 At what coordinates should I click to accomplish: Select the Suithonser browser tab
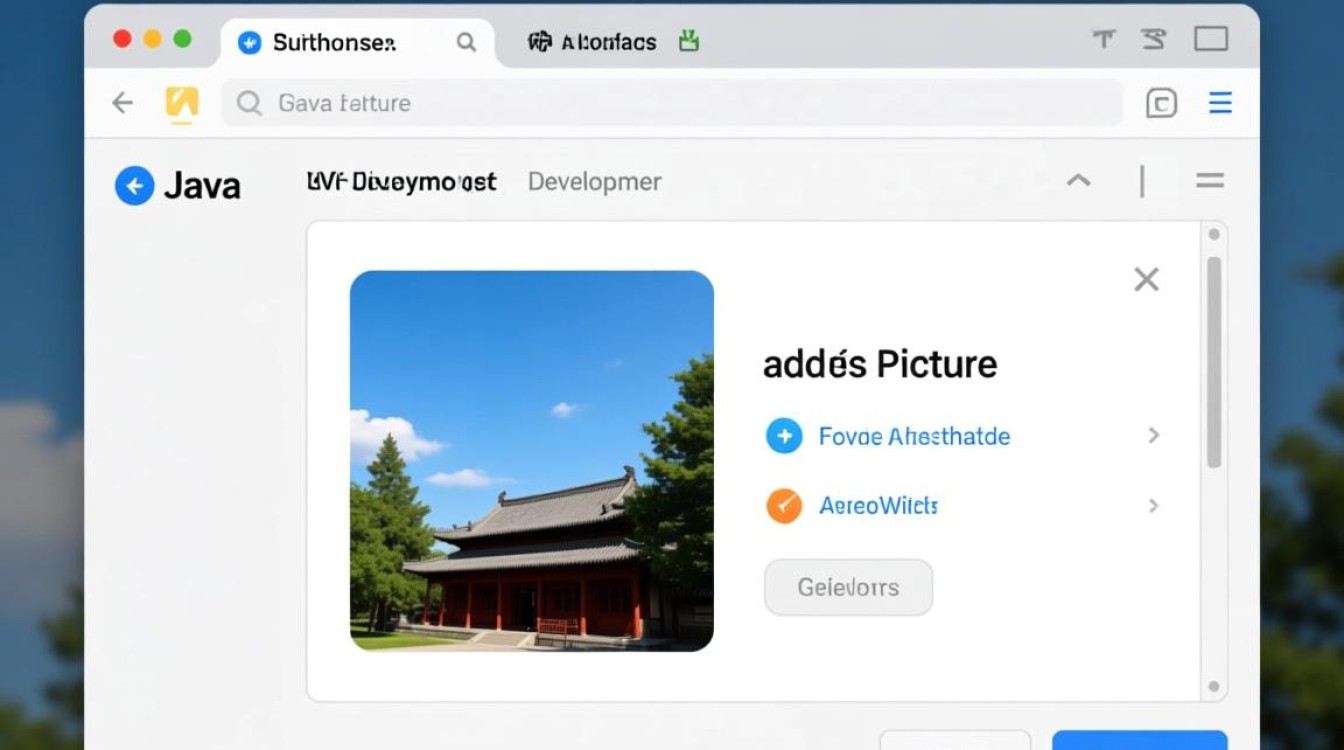(330, 42)
